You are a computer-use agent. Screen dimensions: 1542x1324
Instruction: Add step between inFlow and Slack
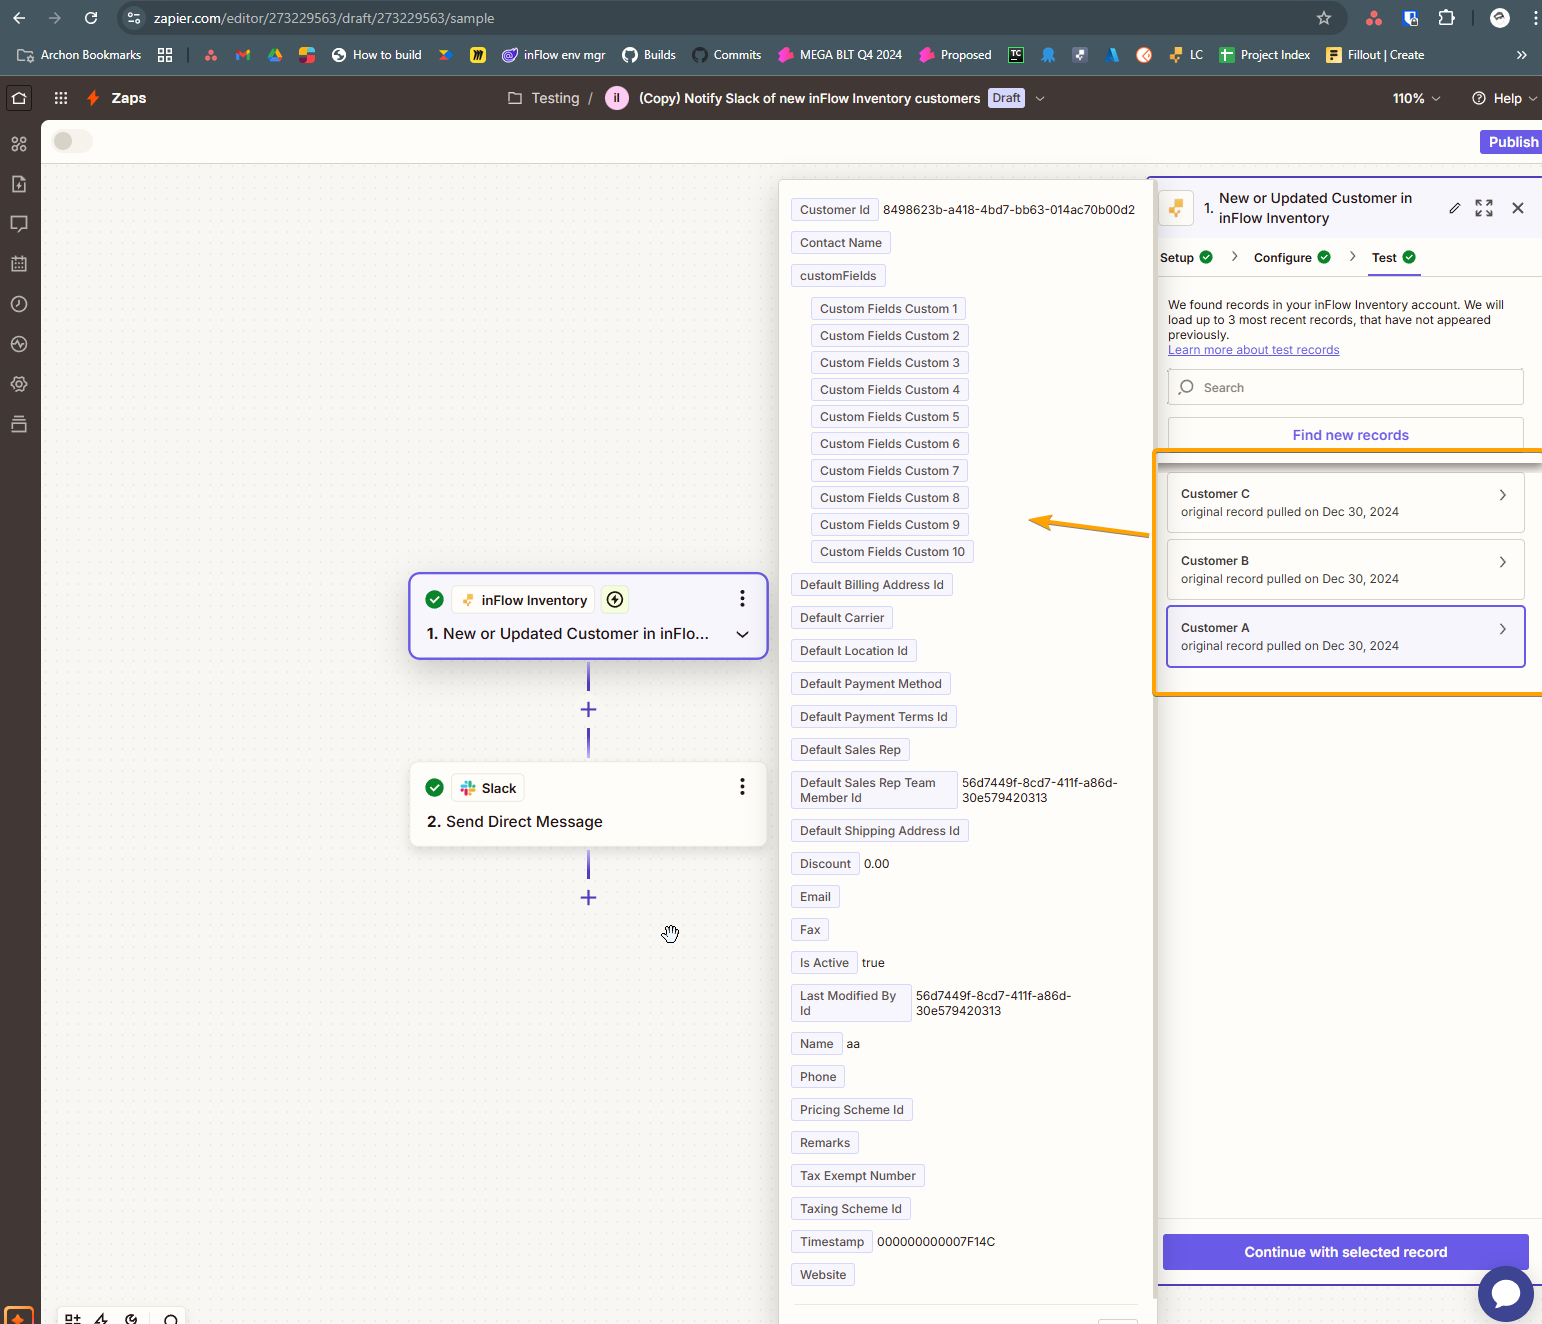[x=588, y=709]
